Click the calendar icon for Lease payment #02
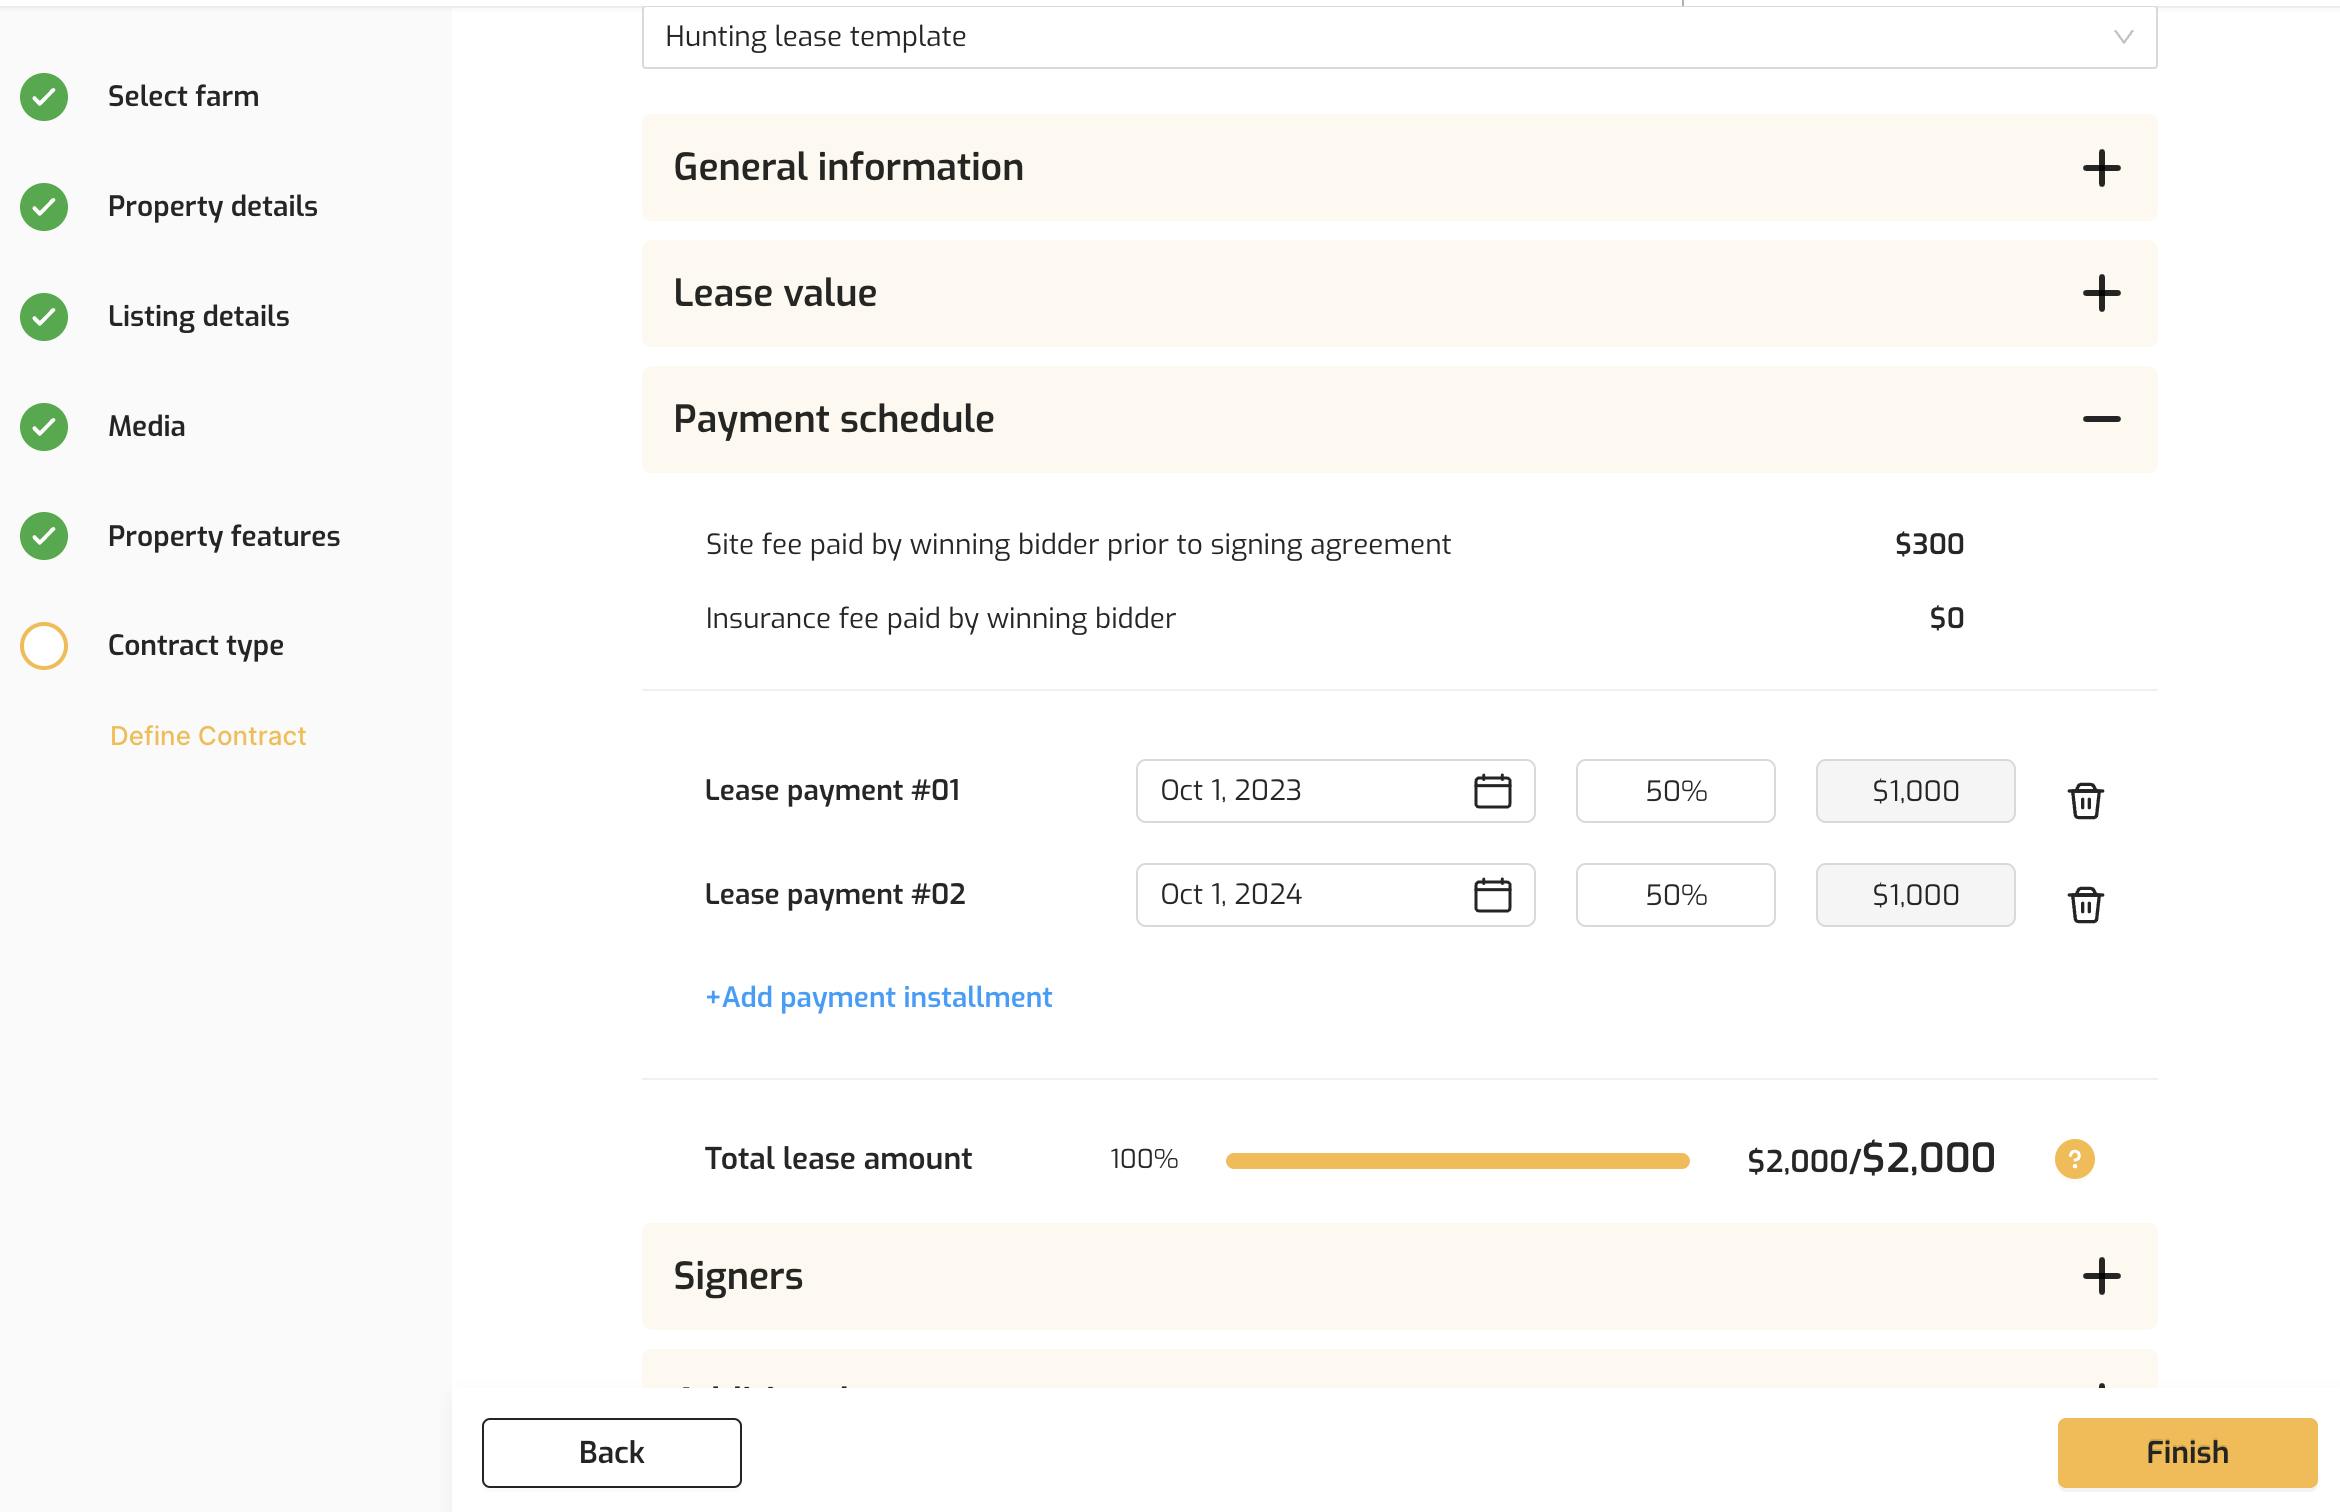 click(1491, 893)
